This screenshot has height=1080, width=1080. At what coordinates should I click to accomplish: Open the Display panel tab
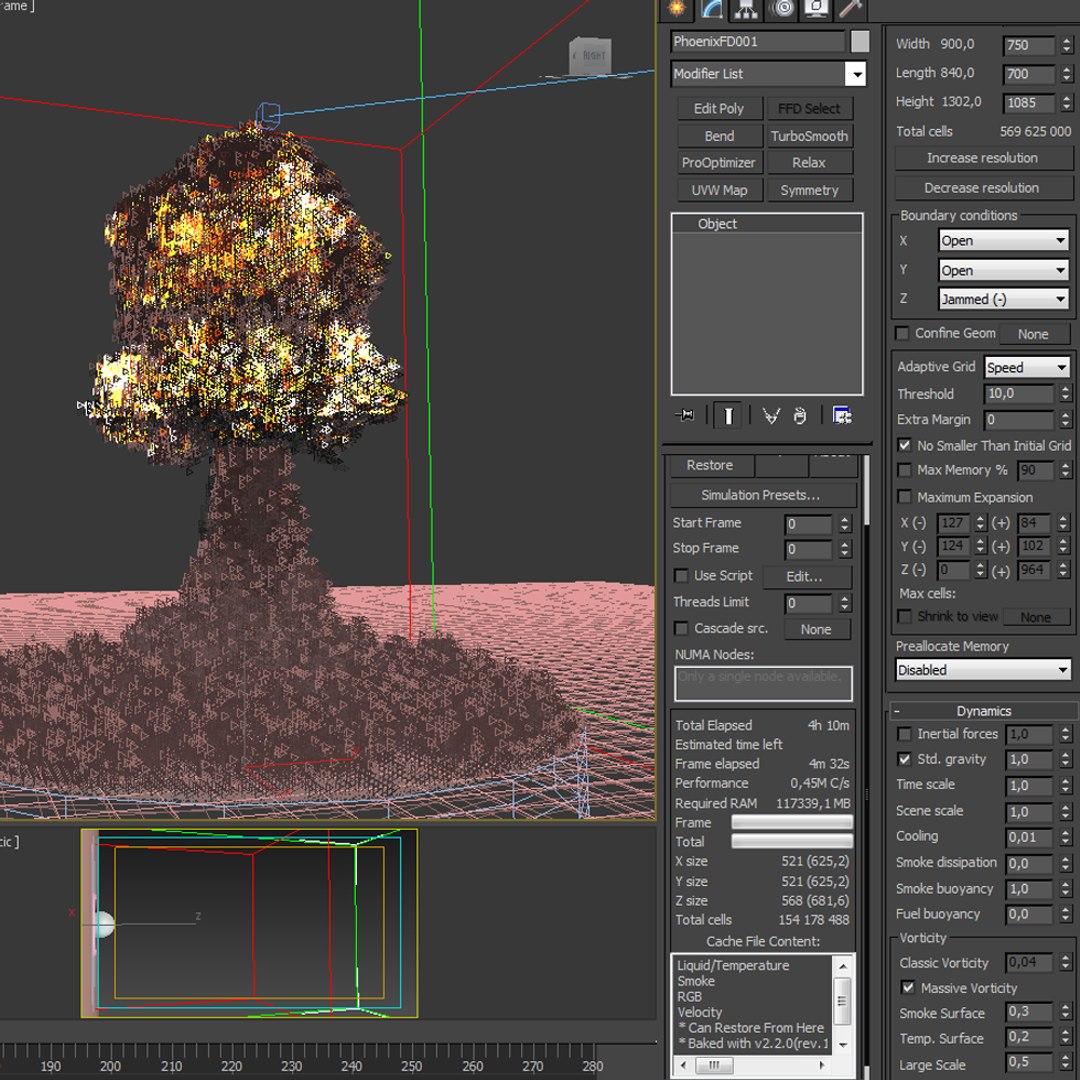(x=816, y=9)
